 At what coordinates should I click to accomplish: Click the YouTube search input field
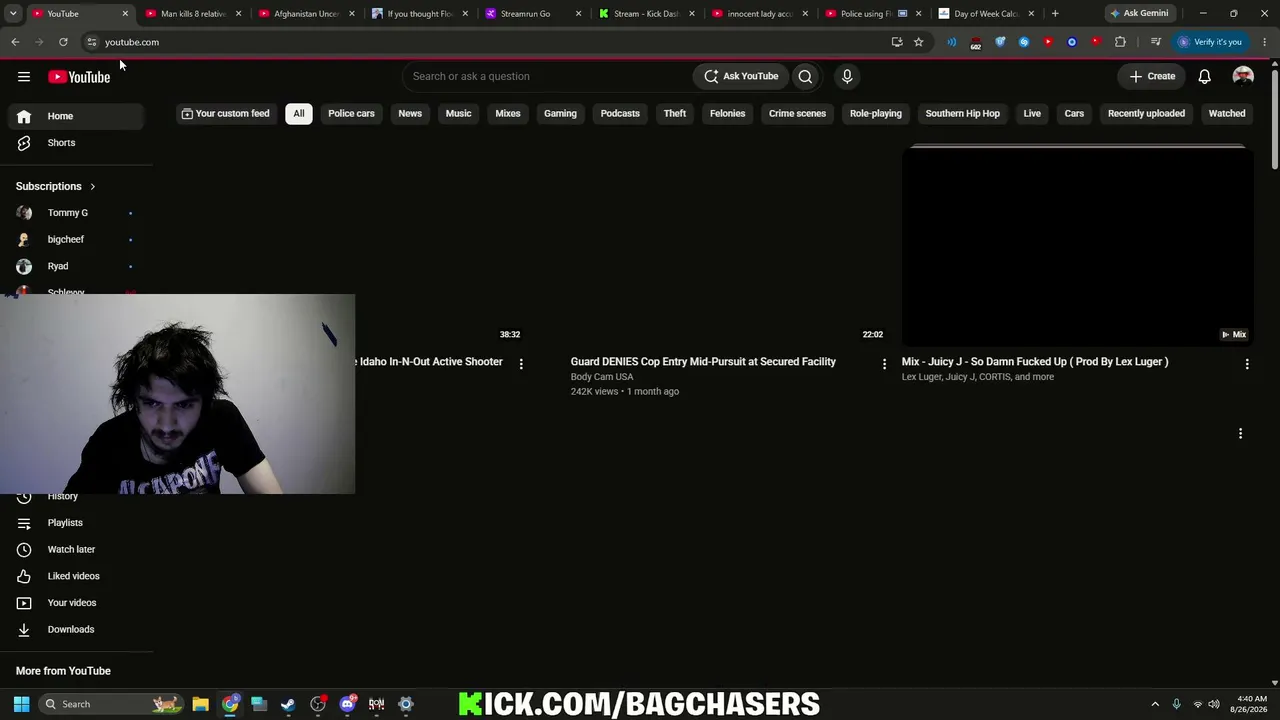546,76
